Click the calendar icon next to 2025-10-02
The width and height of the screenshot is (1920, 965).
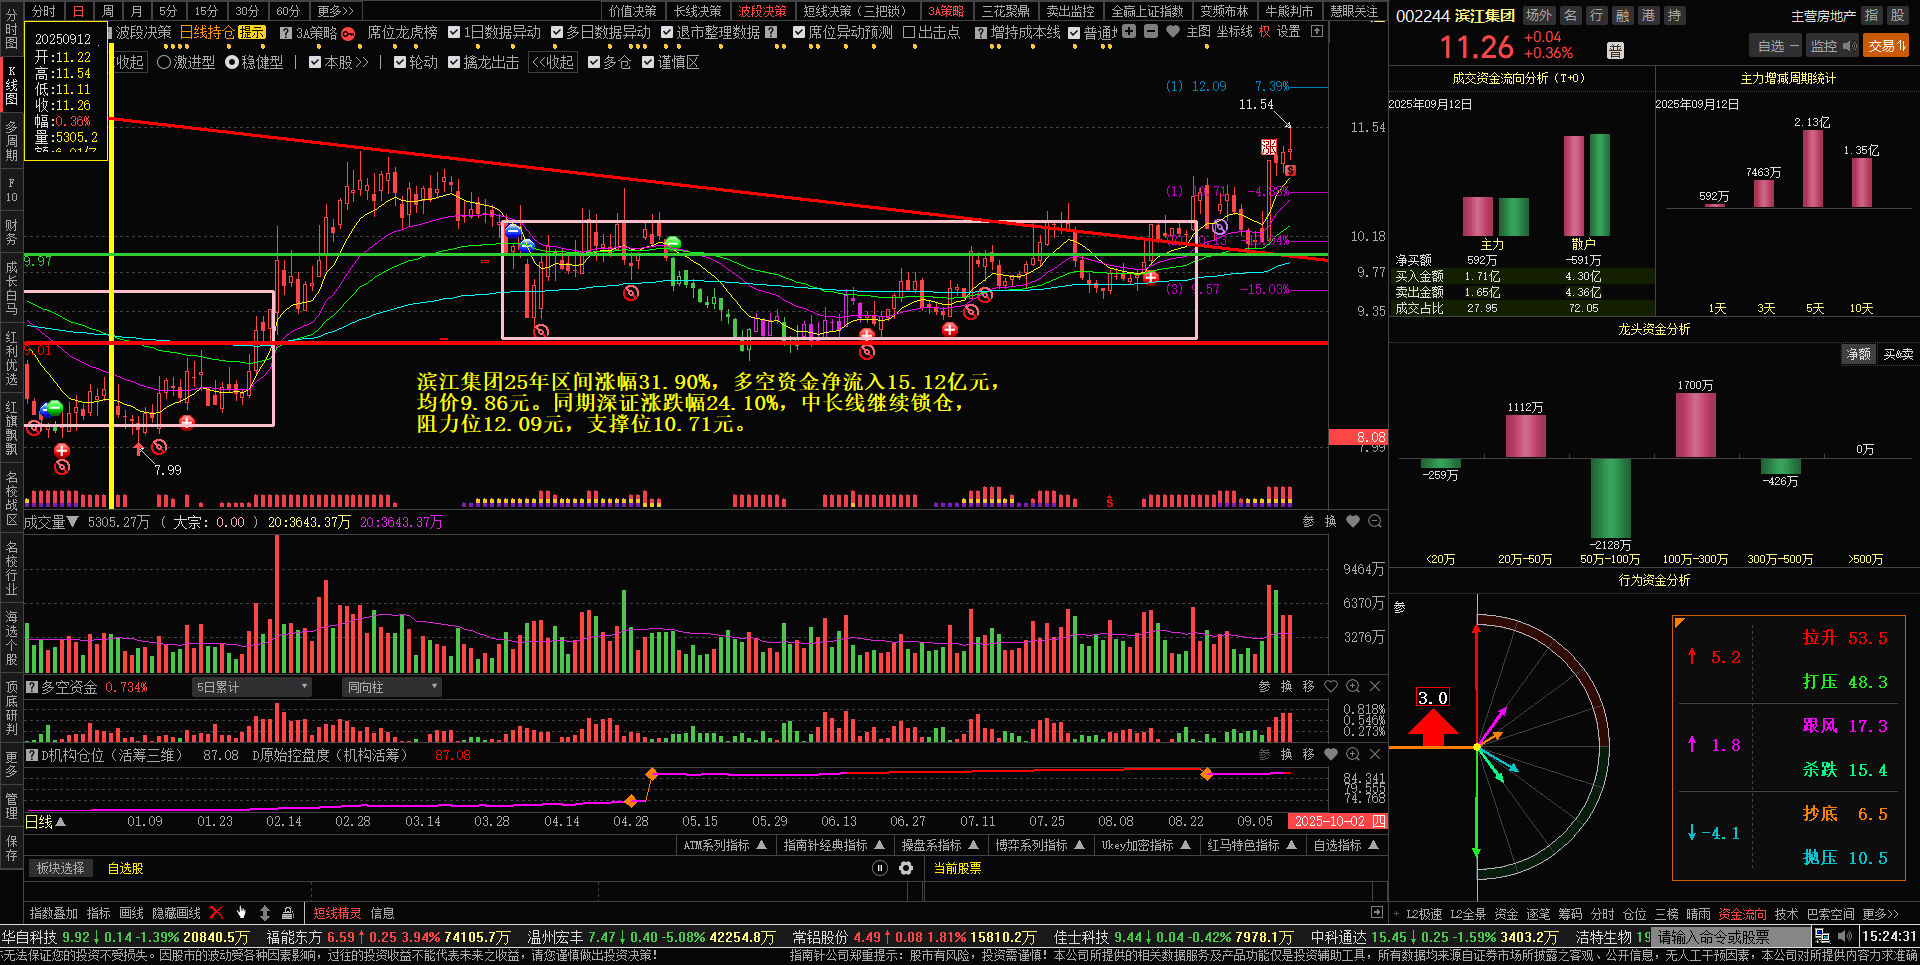point(1379,821)
